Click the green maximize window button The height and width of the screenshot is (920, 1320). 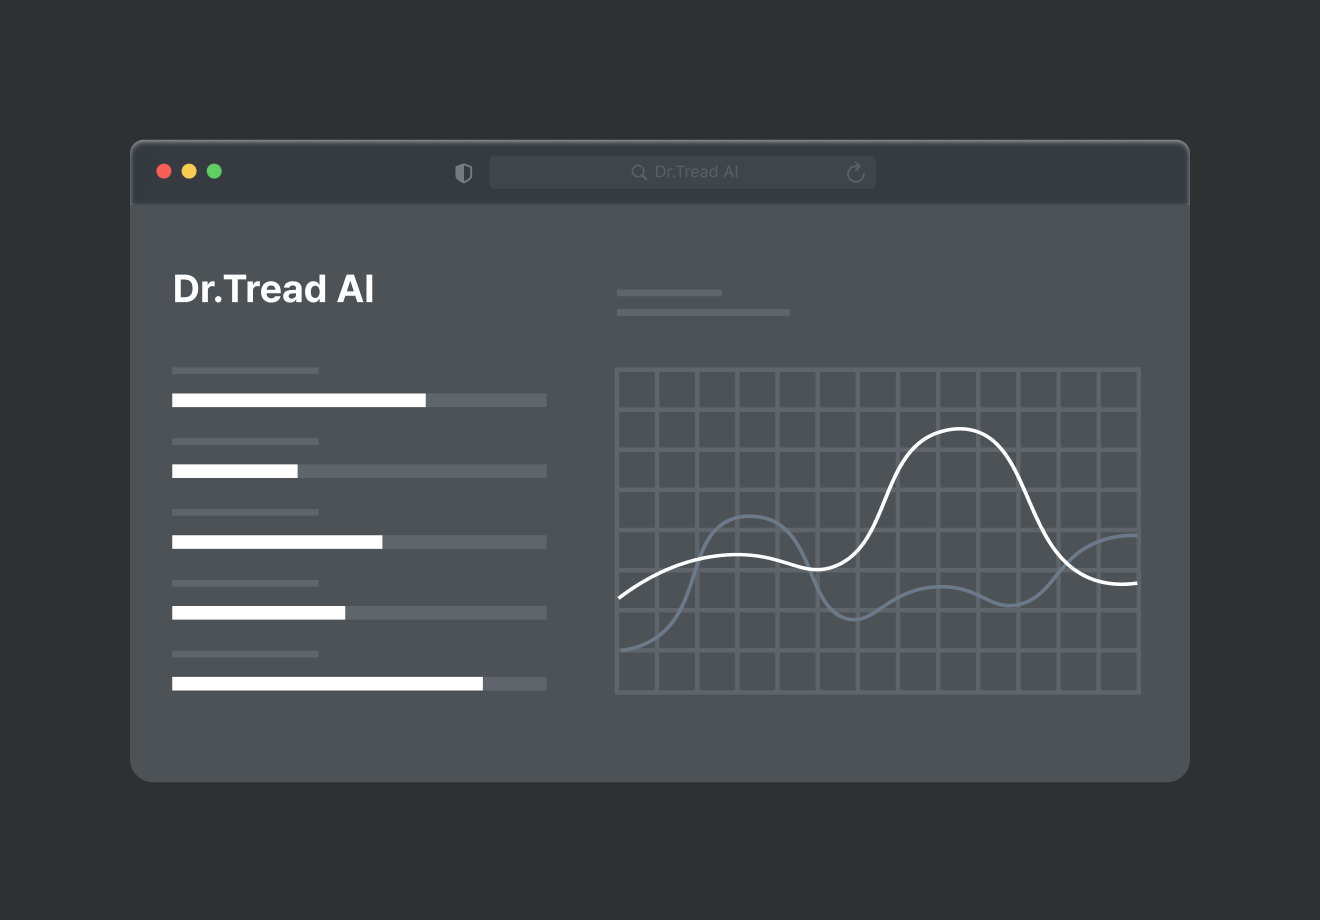[214, 171]
